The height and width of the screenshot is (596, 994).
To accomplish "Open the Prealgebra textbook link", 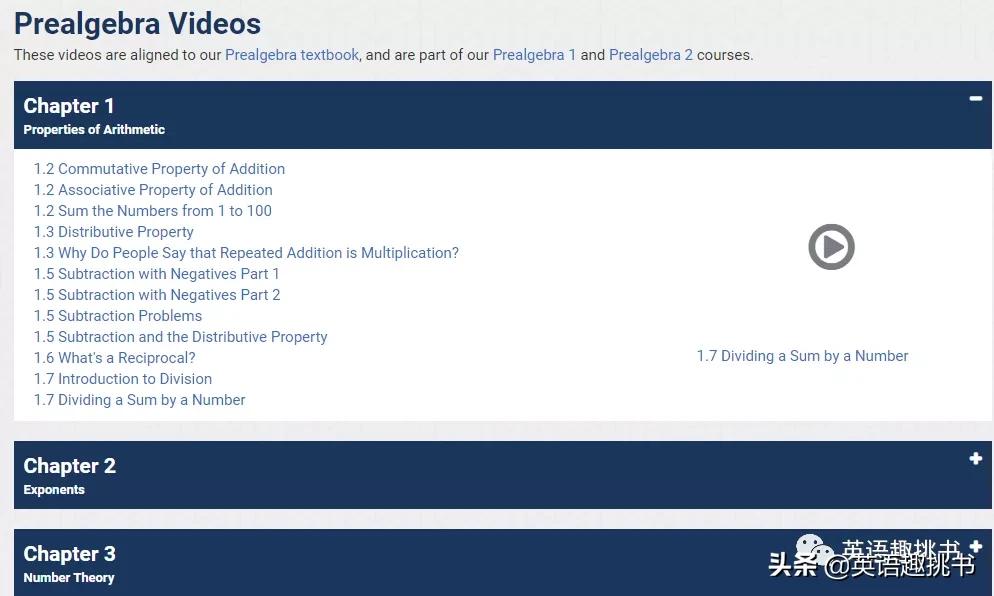I will 291,55.
